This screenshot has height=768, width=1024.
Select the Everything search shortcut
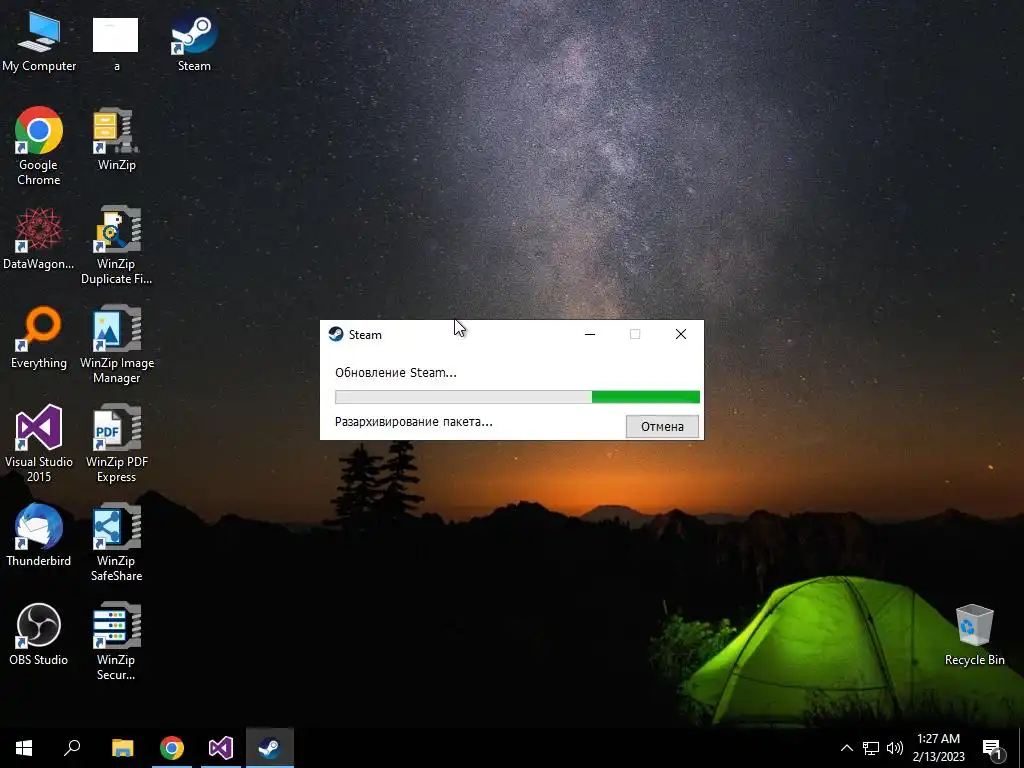coord(39,338)
